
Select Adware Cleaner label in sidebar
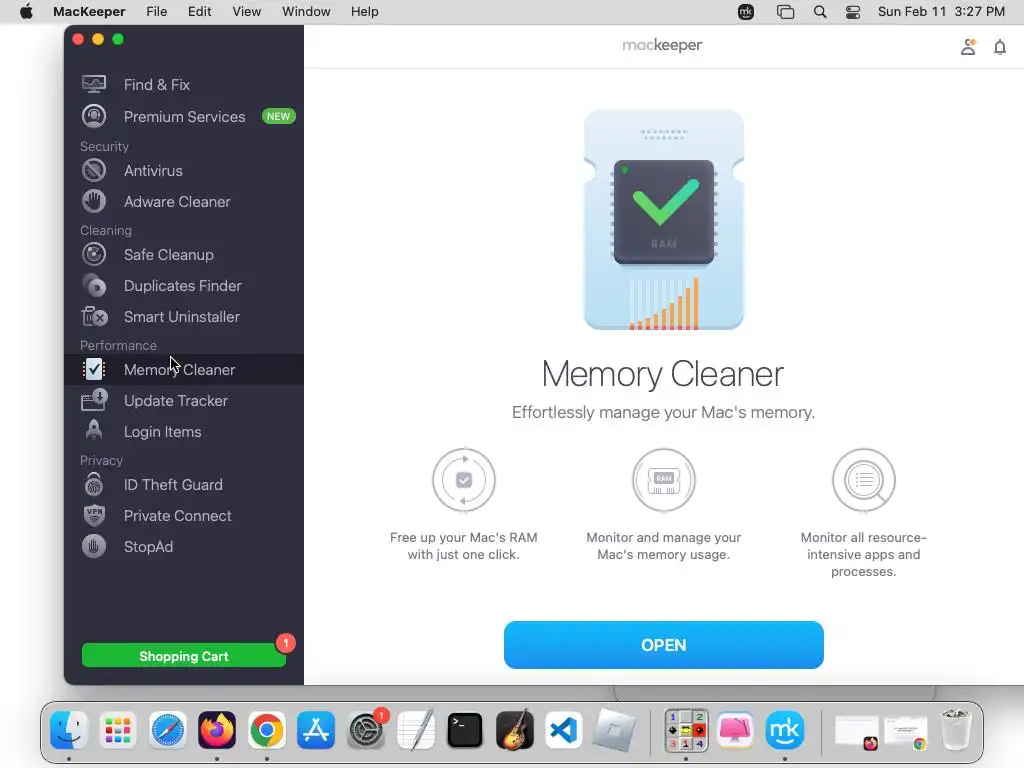click(177, 201)
